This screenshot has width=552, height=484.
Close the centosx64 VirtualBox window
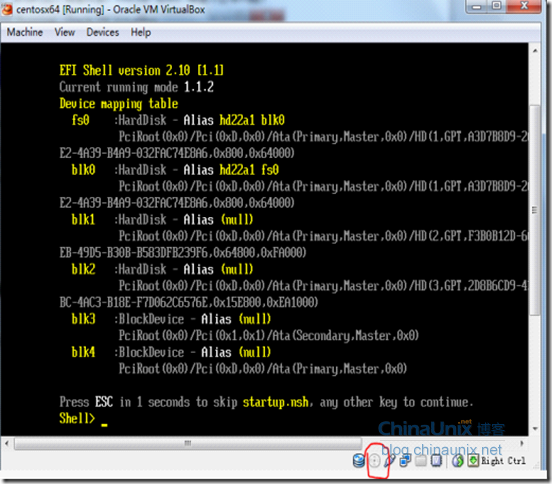point(523,6)
